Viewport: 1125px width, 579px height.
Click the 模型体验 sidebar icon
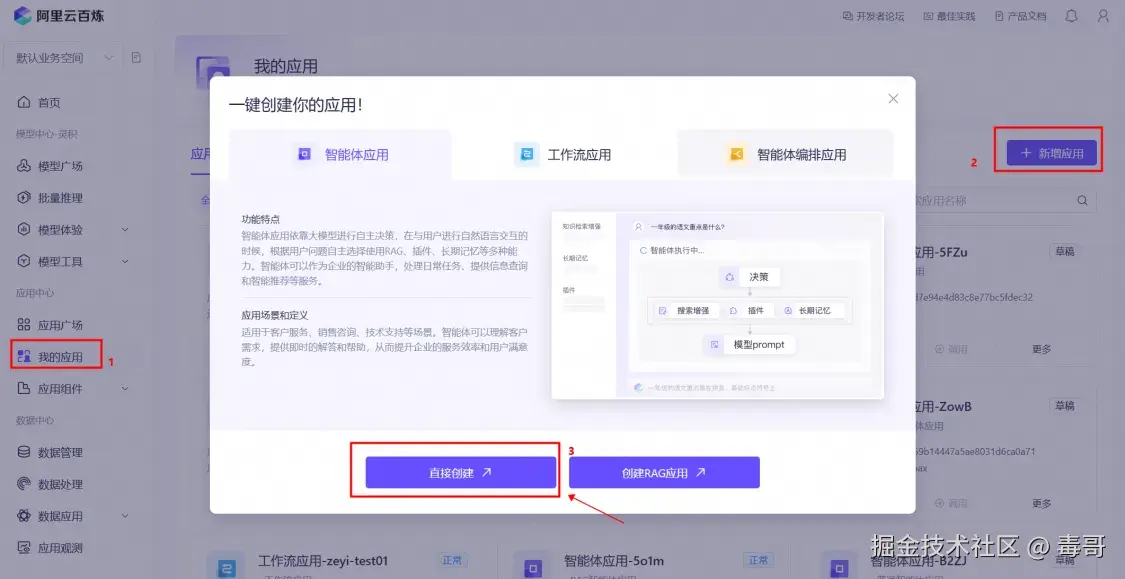click(x=24, y=230)
